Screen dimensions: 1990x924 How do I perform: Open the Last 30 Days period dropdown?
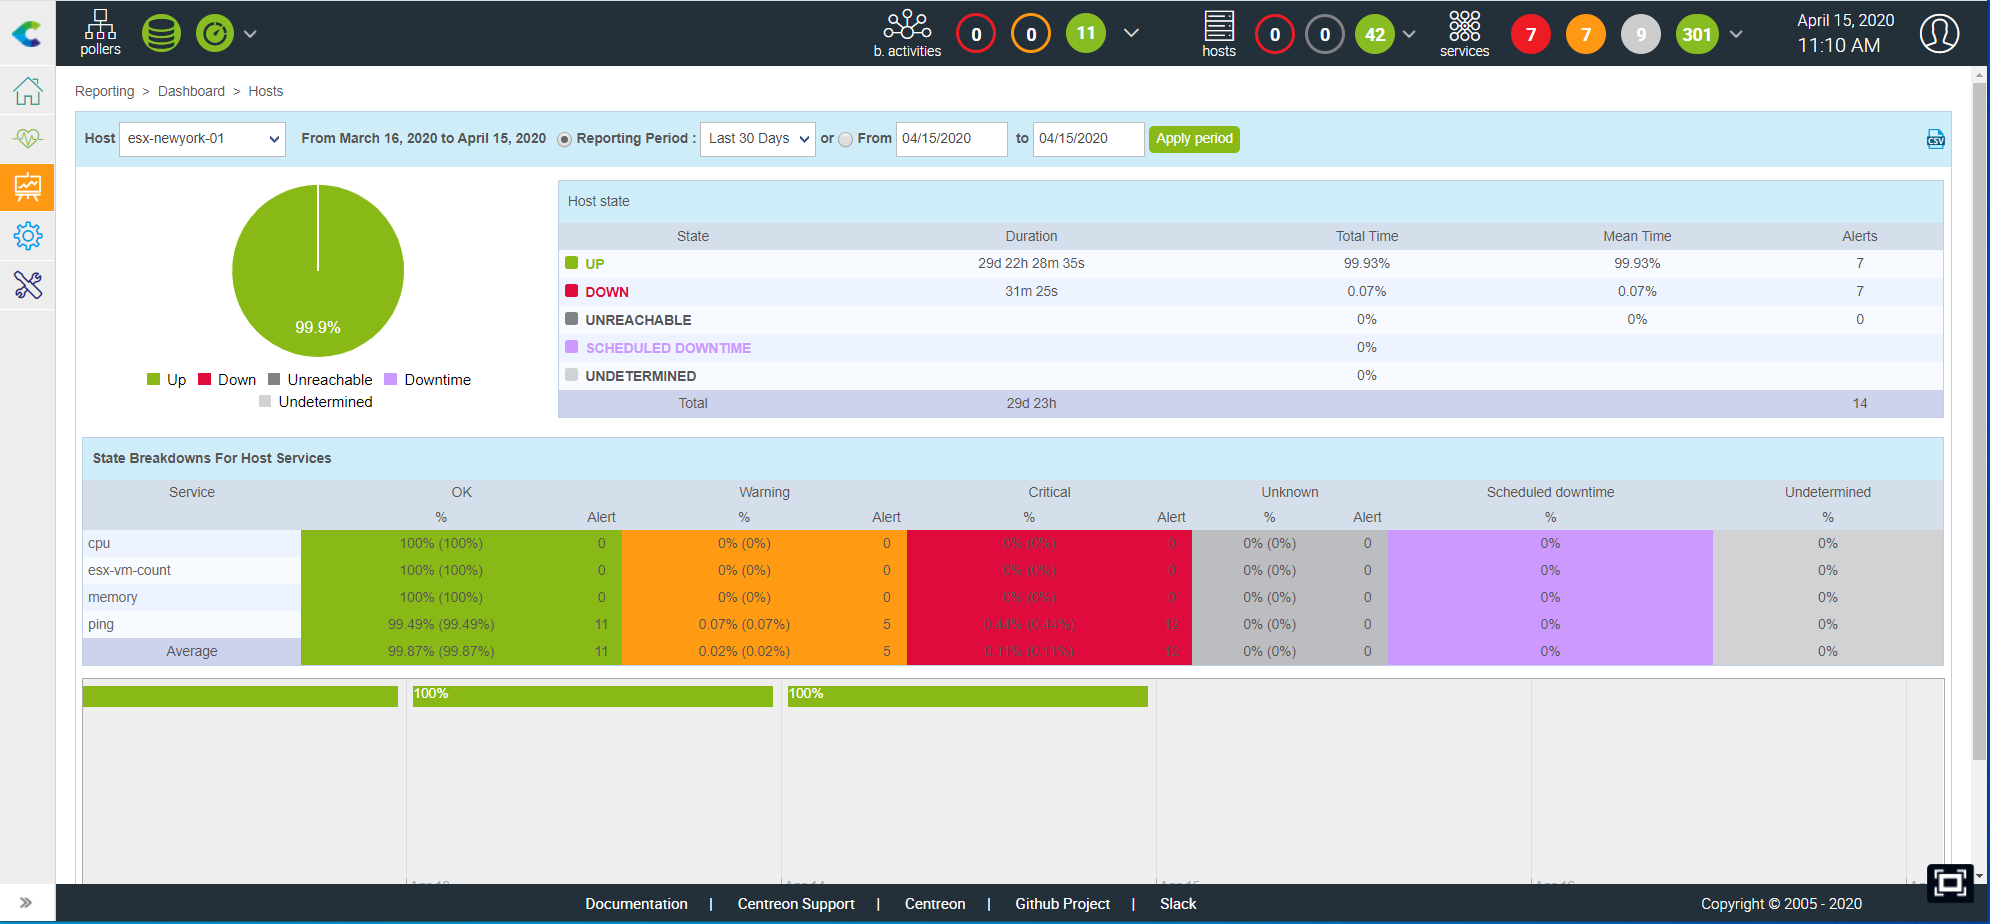(757, 139)
